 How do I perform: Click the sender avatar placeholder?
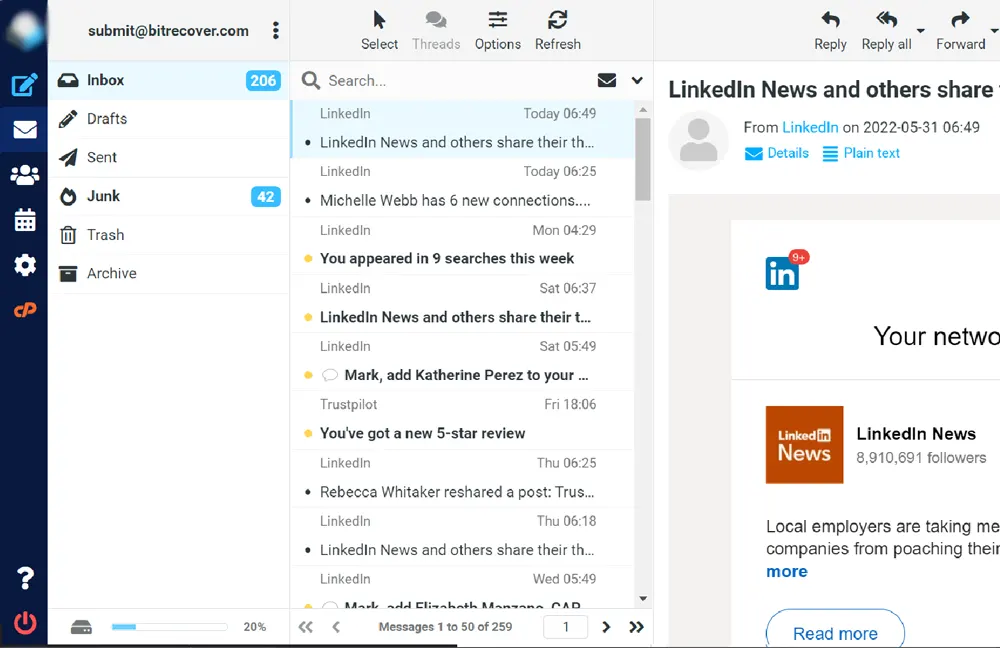[x=698, y=140]
